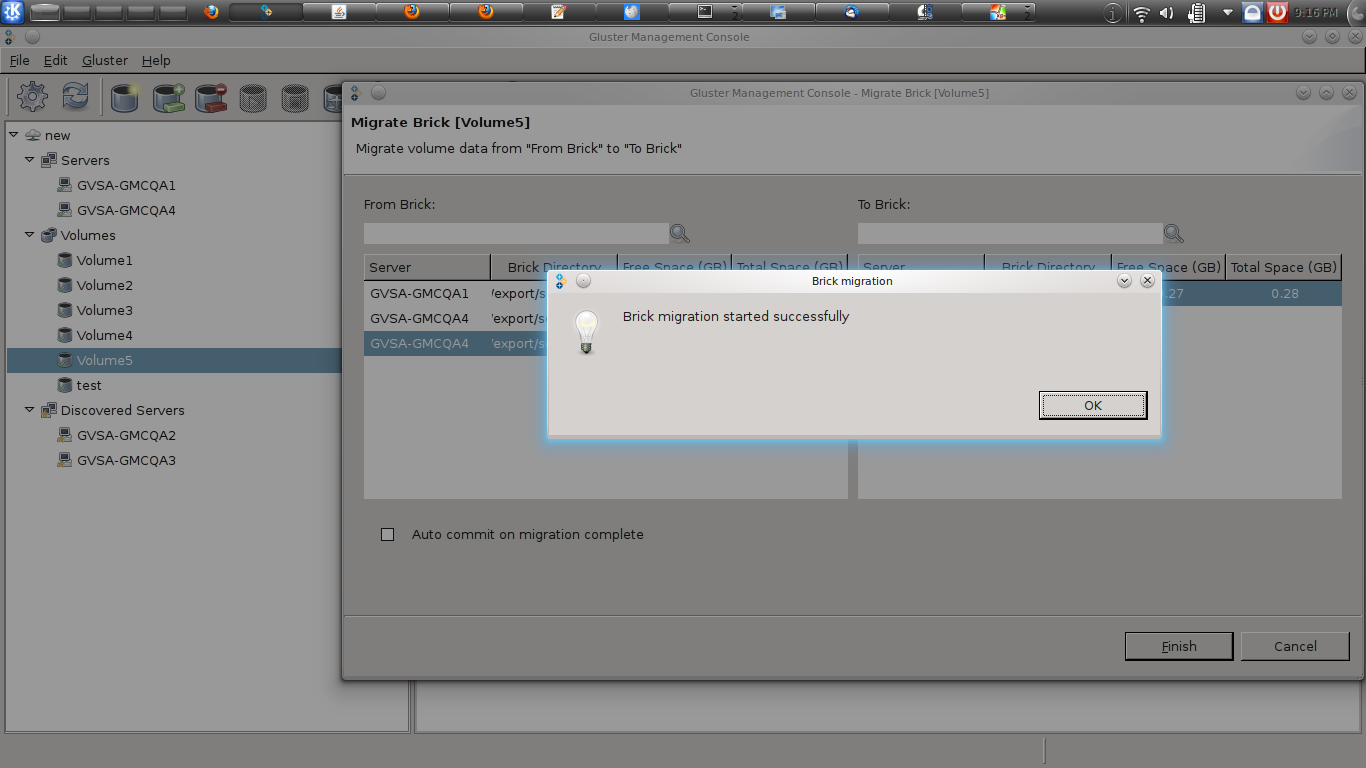Click the Finish button
Image resolution: width=1366 pixels, height=768 pixels.
tap(1179, 646)
